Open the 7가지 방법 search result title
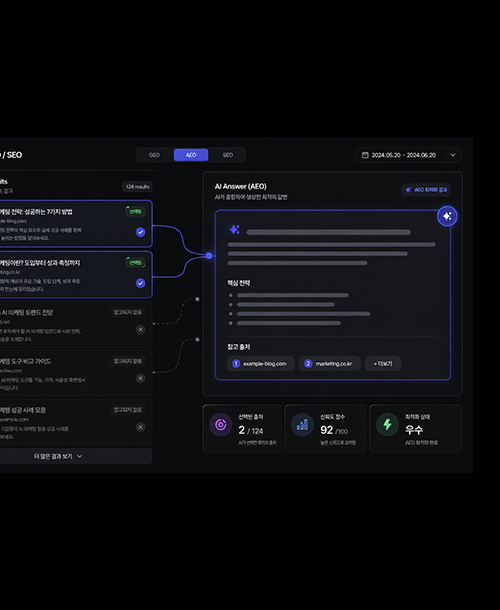 tap(36, 212)
